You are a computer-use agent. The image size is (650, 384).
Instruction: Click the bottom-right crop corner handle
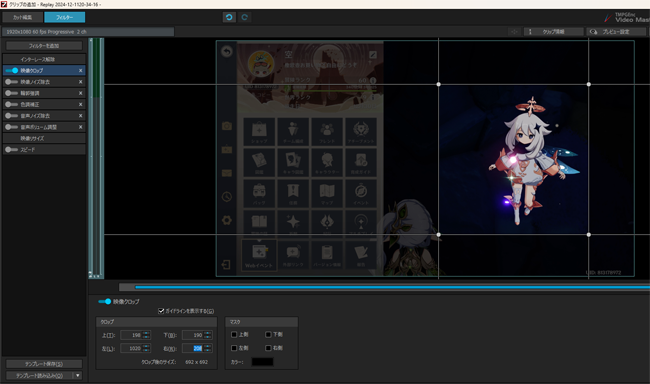coord(589,235)
